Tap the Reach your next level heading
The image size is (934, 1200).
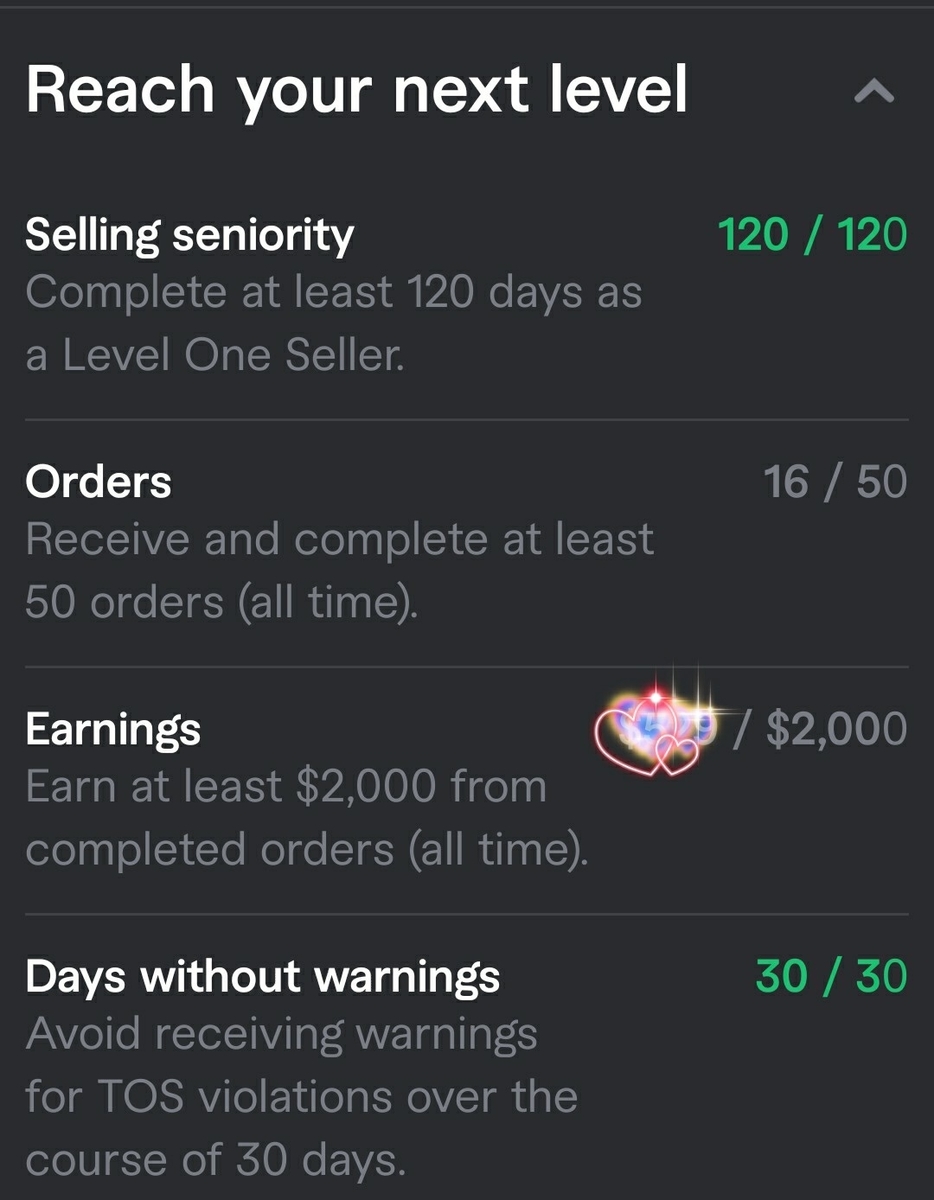tap(357, 90)
